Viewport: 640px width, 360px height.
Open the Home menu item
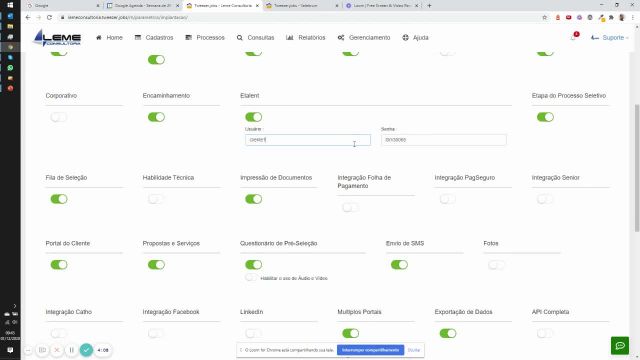click(109, 38)
